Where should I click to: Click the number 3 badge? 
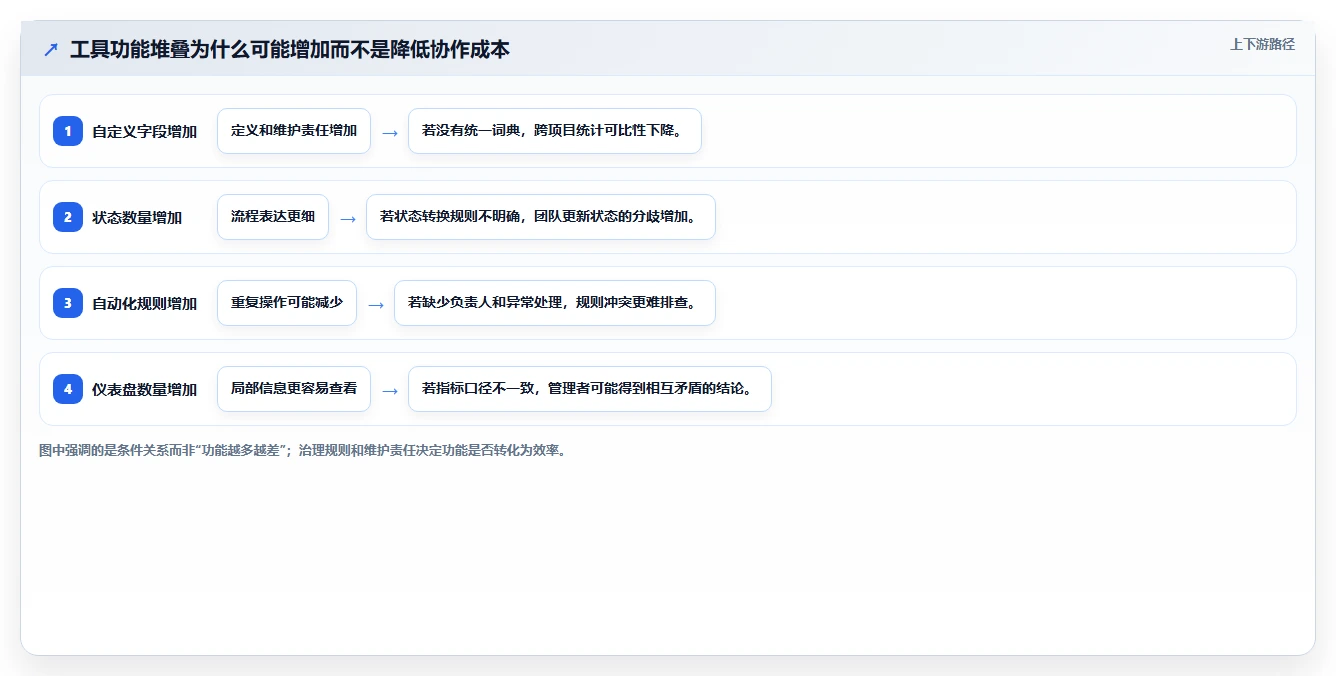pos(68,303)
